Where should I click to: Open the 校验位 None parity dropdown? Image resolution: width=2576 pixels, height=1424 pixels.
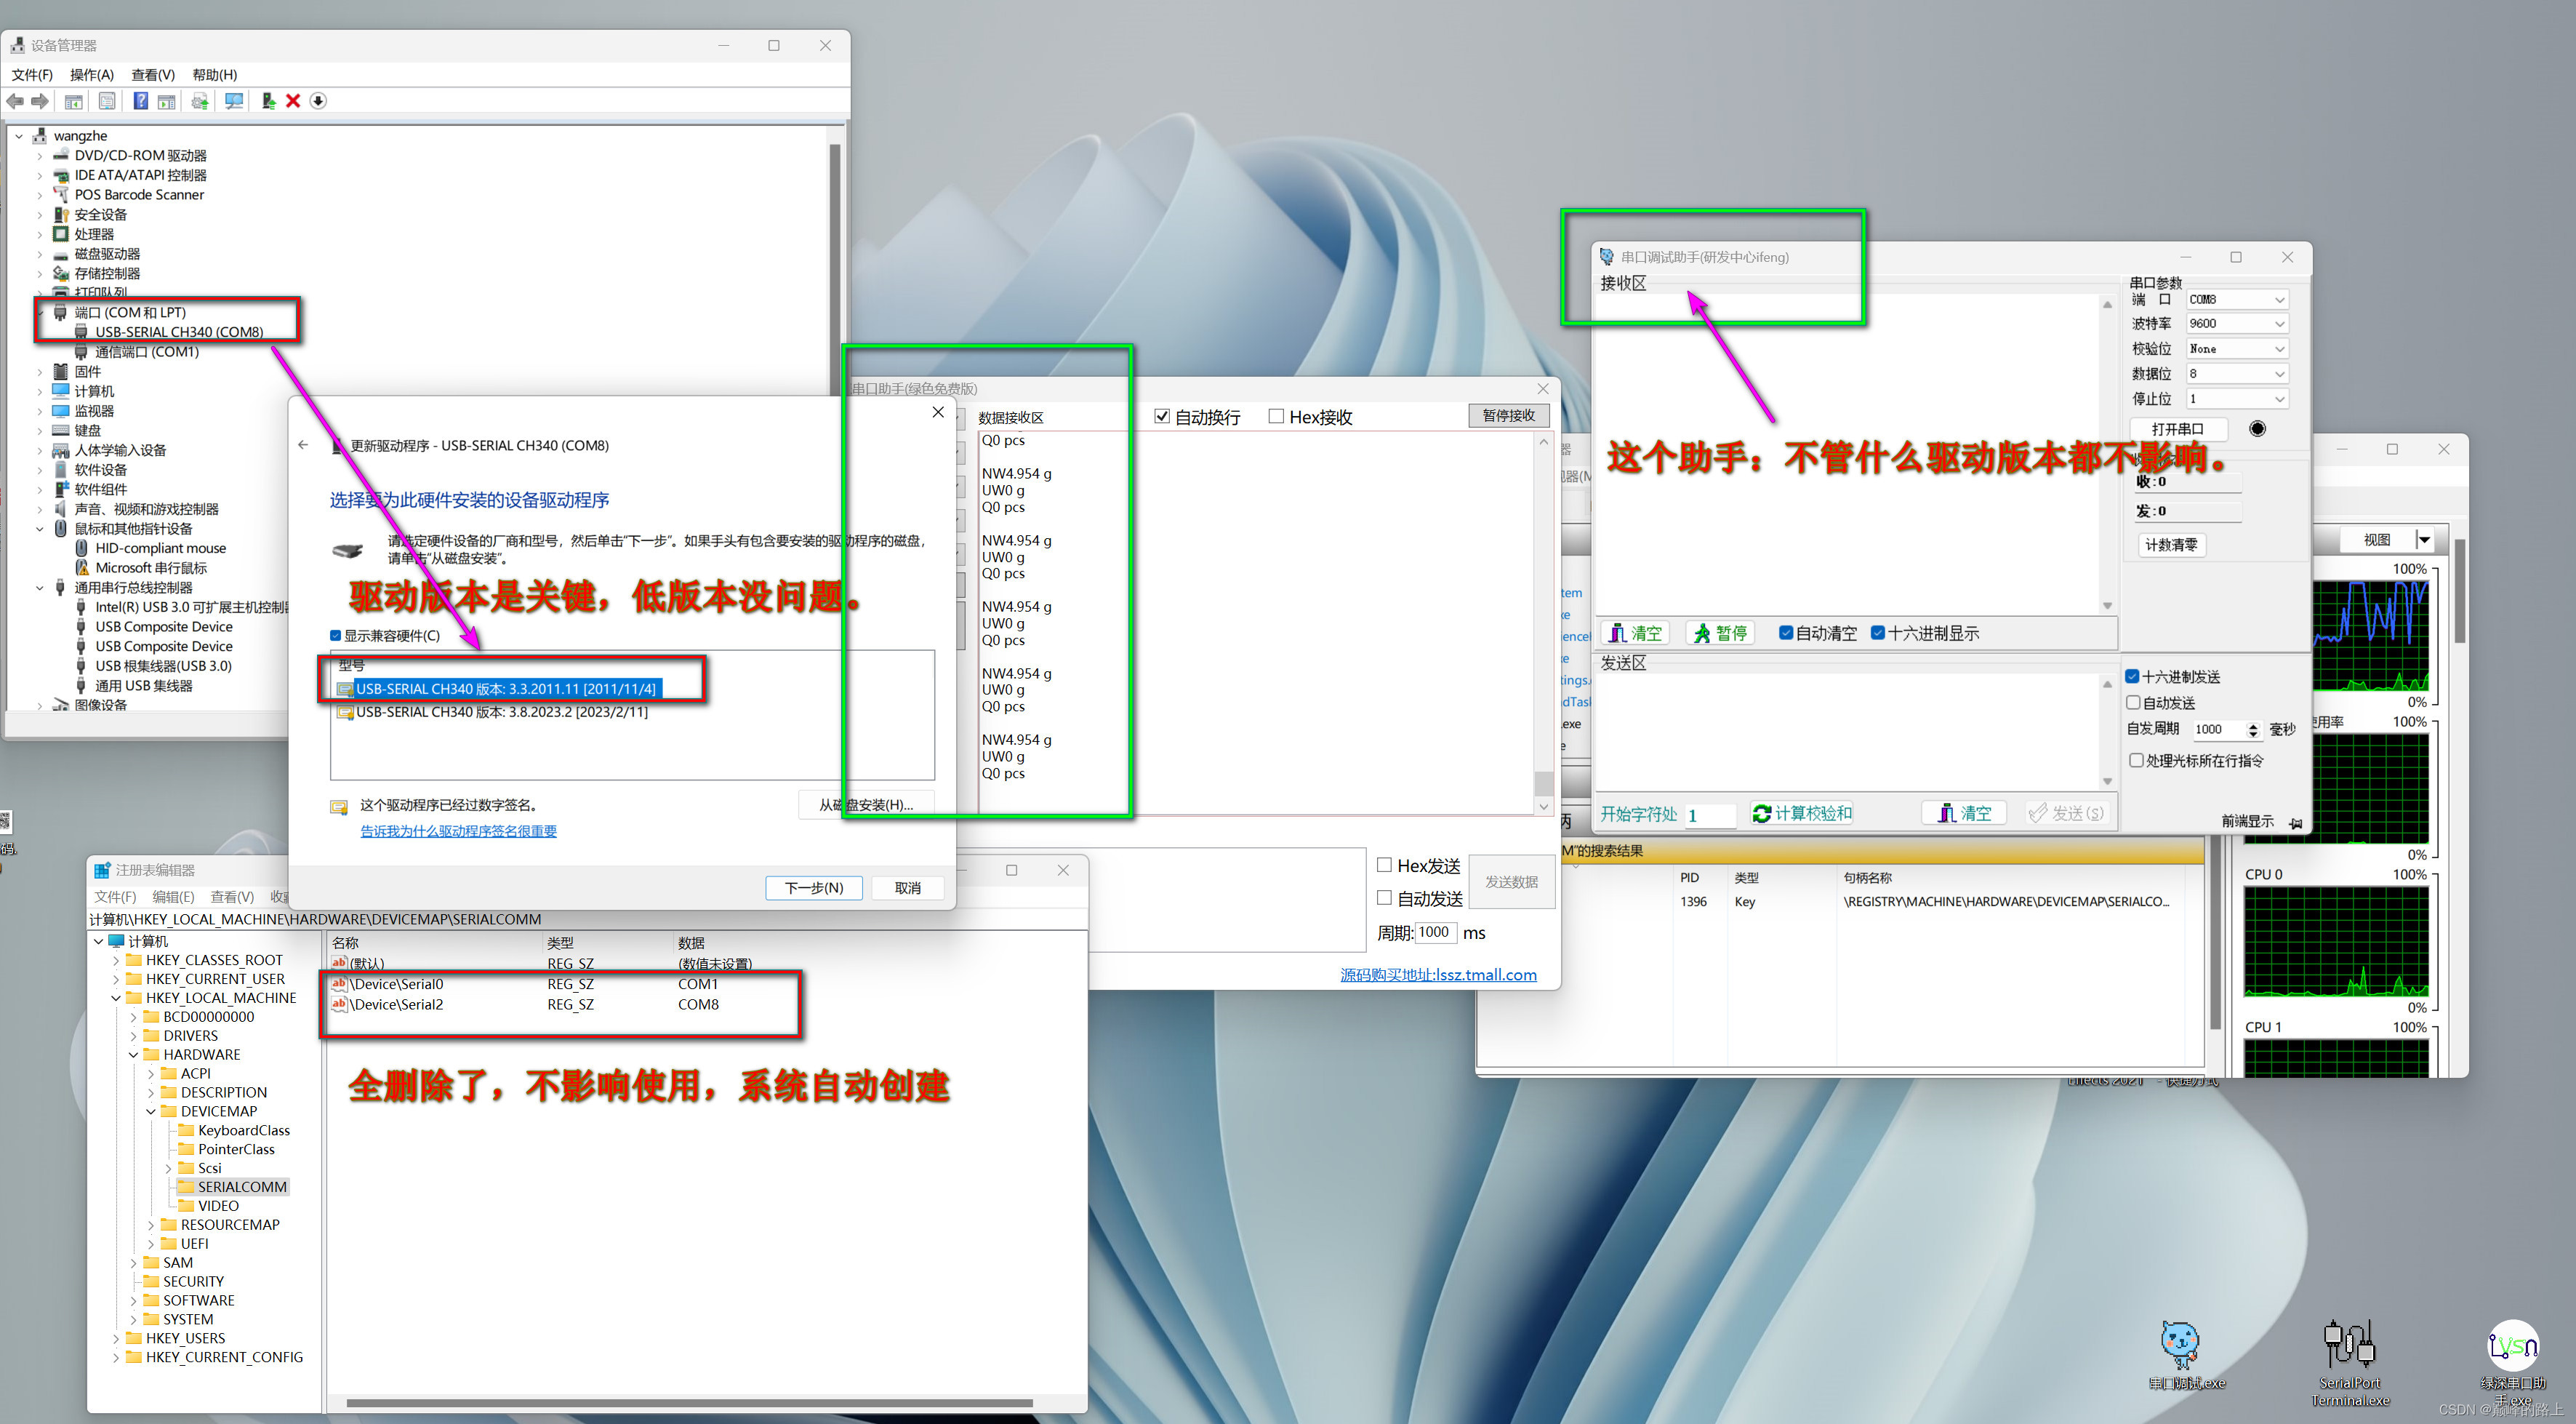pos(2237,349)
